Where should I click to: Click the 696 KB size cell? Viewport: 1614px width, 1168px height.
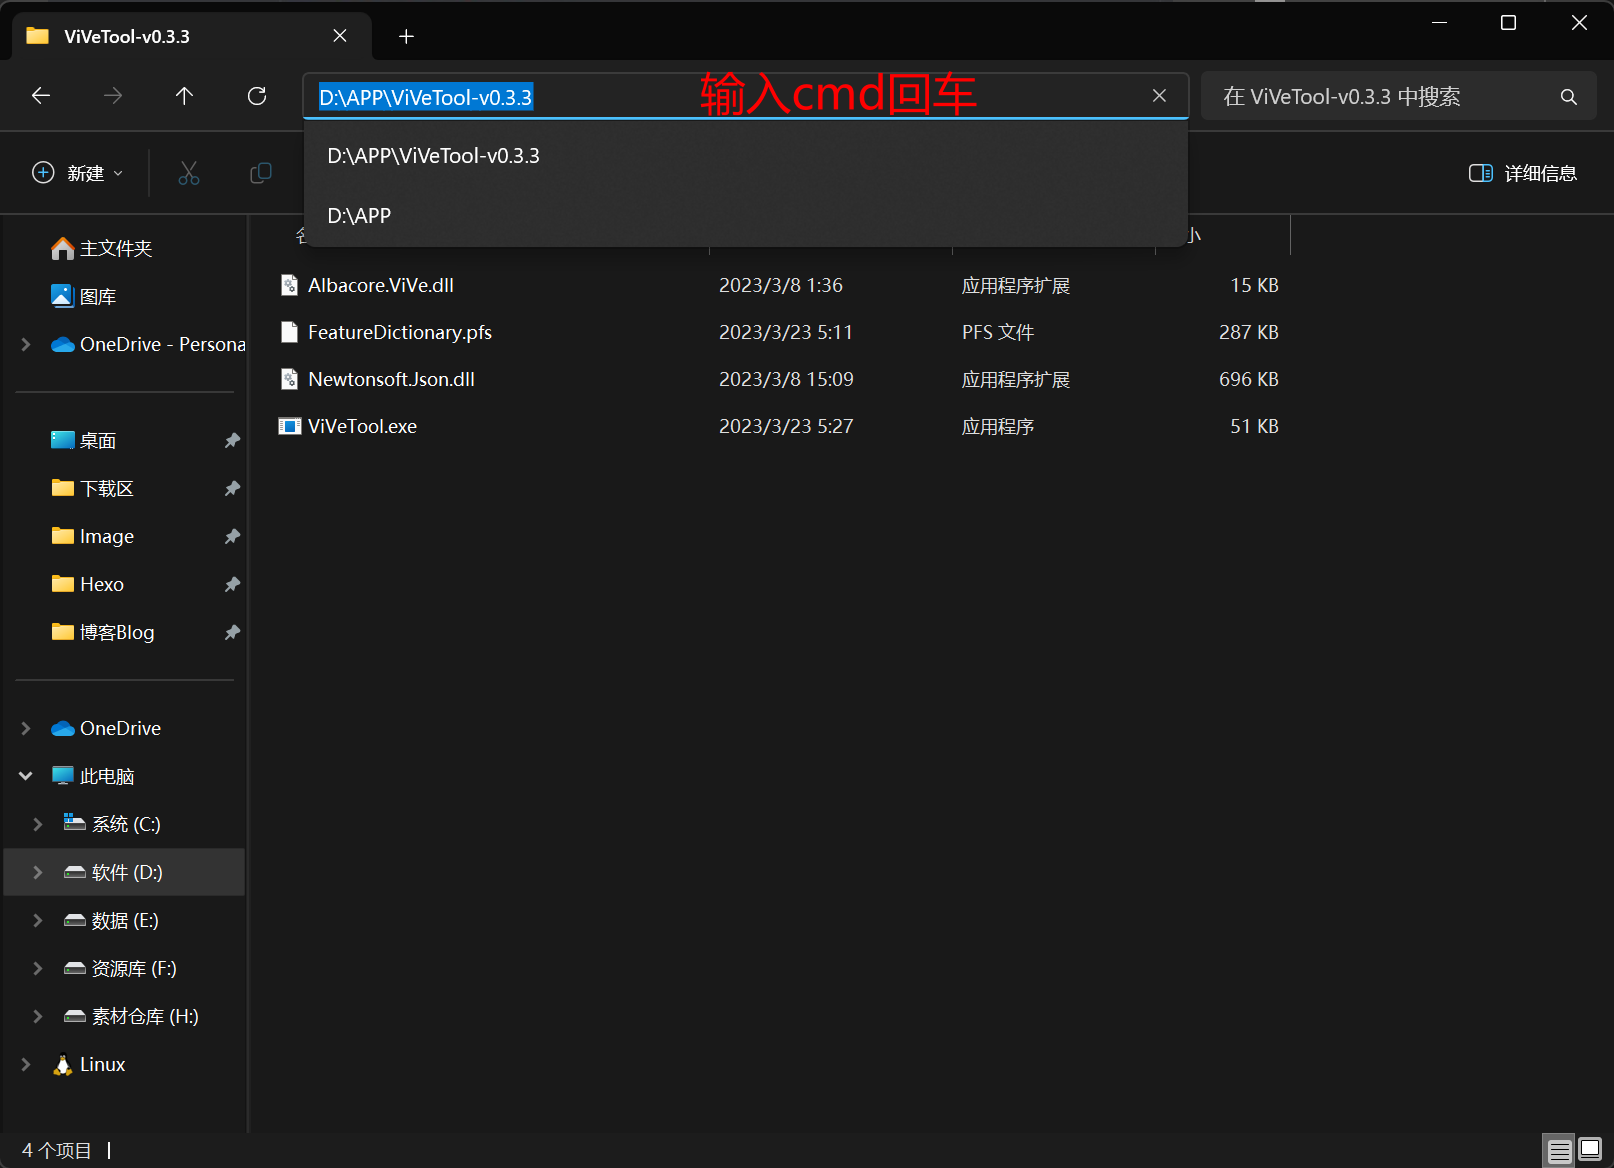coord(1249,379)
